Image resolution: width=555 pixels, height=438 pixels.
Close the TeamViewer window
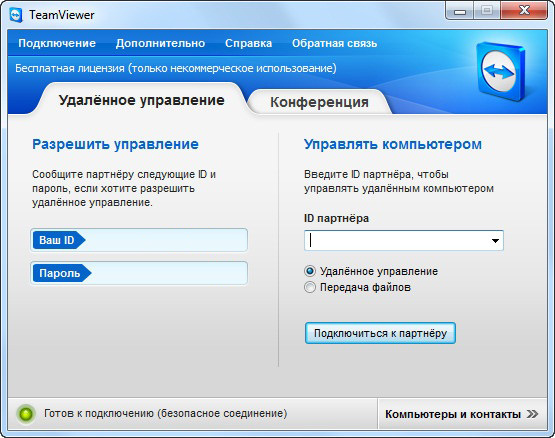[524, 11]
